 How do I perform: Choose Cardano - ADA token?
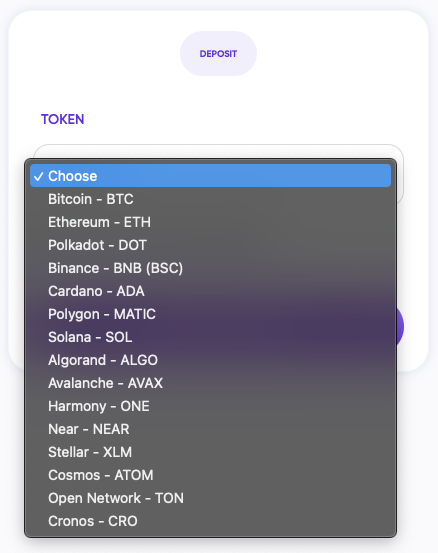(x=211, y=291)
